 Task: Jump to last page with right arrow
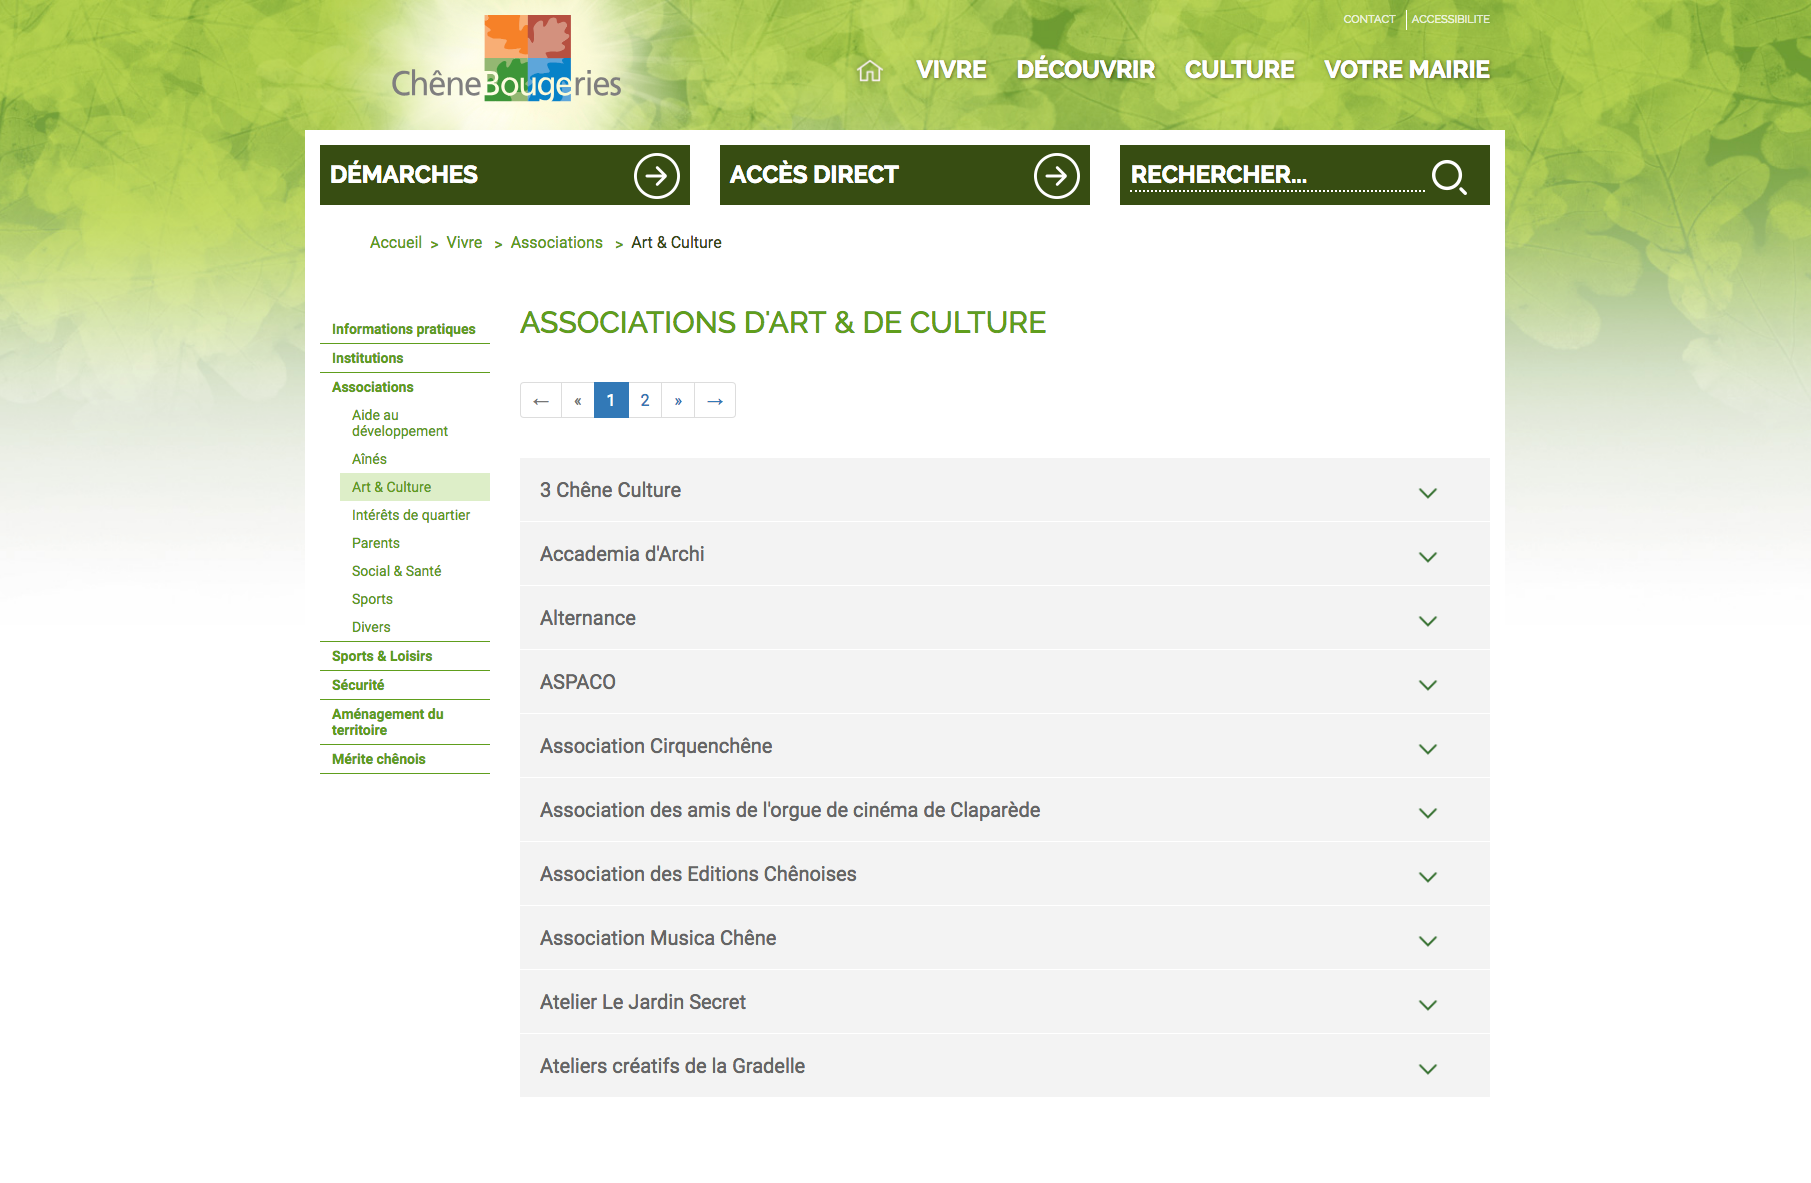[715, 400]
